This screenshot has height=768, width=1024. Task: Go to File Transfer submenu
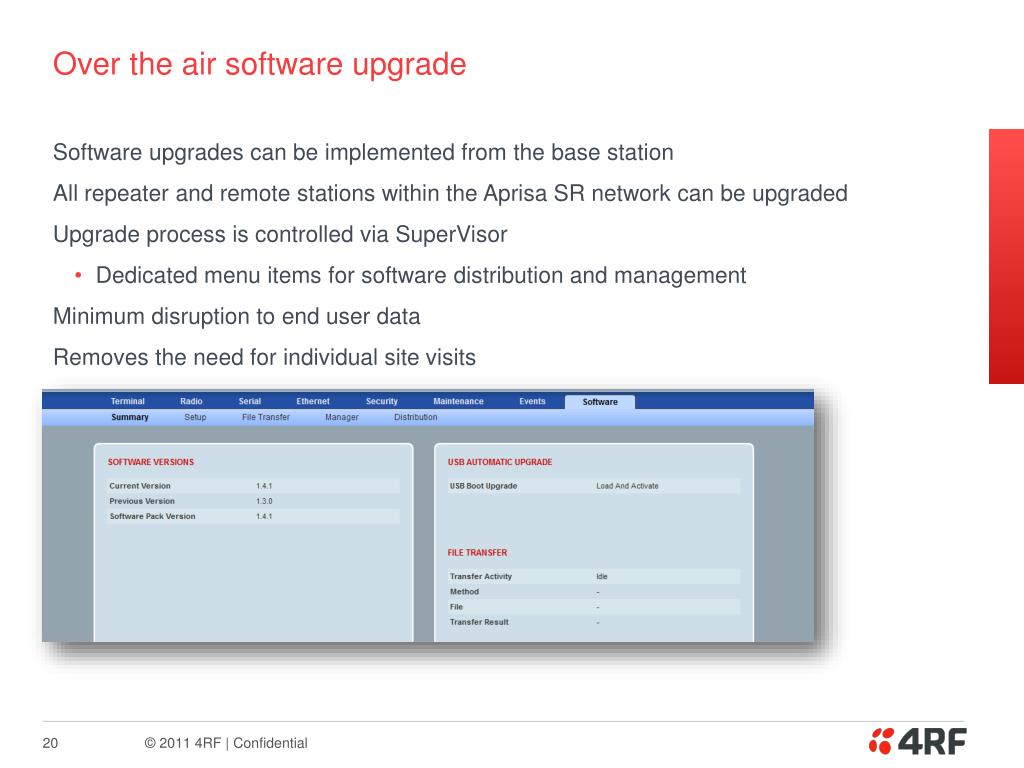266,417
